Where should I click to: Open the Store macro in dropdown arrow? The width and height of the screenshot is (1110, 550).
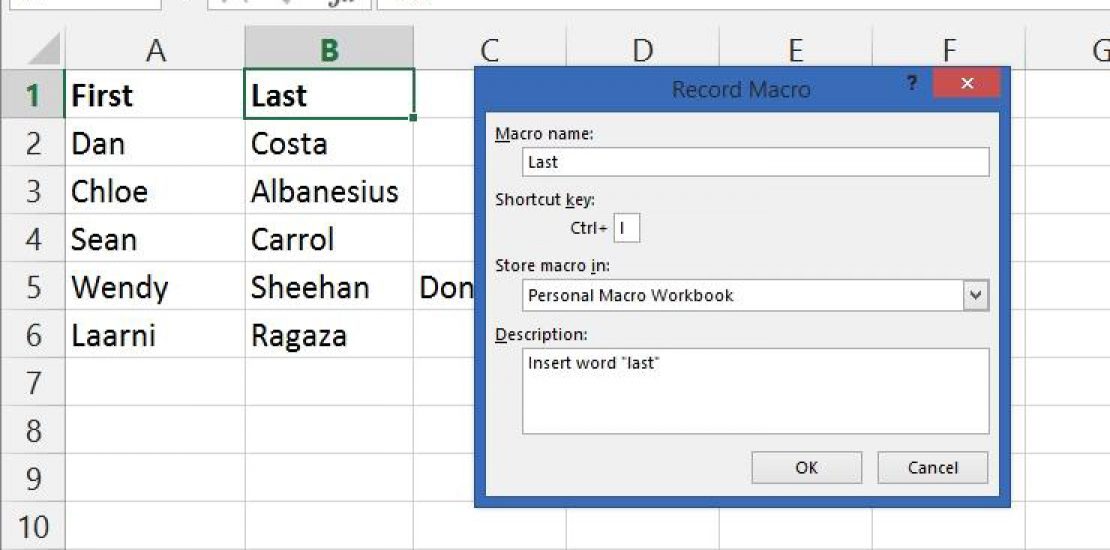(976, 296)
